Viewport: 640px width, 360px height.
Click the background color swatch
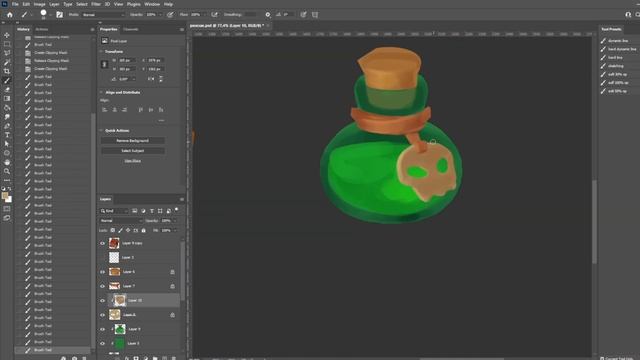click(x=9, y=200)
